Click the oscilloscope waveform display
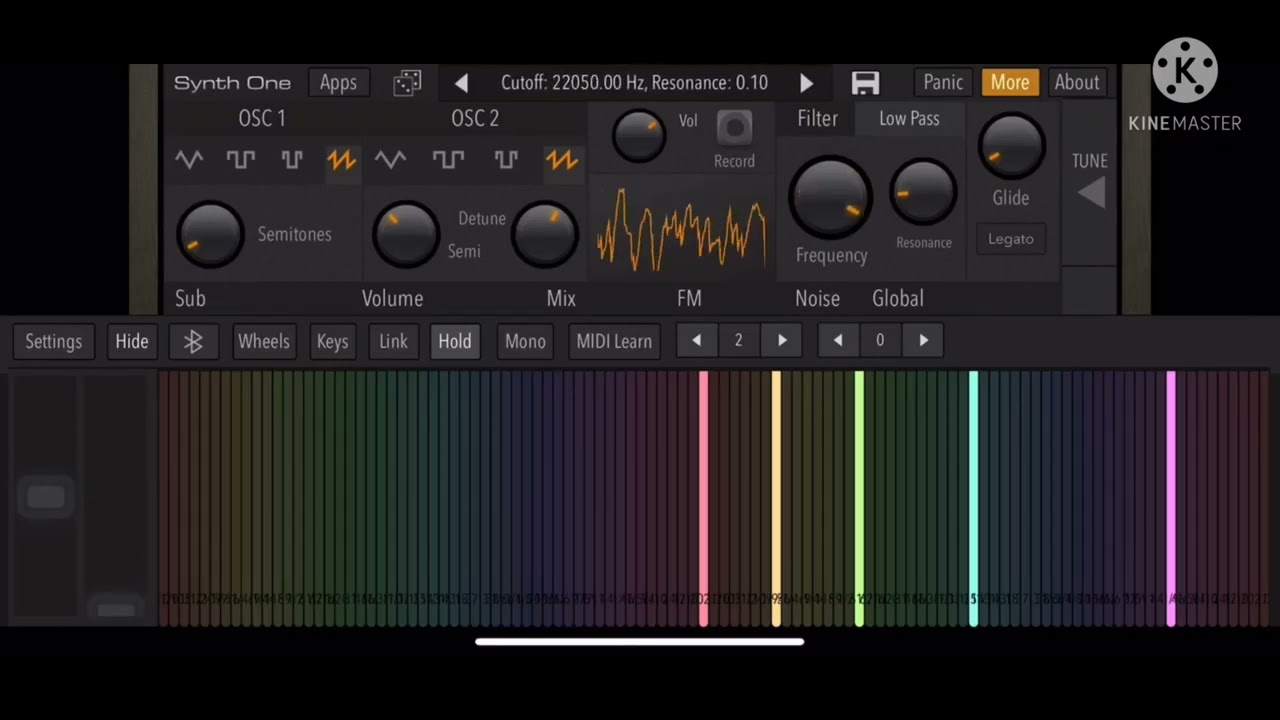 pyautogui.click(x=682, y=228)
